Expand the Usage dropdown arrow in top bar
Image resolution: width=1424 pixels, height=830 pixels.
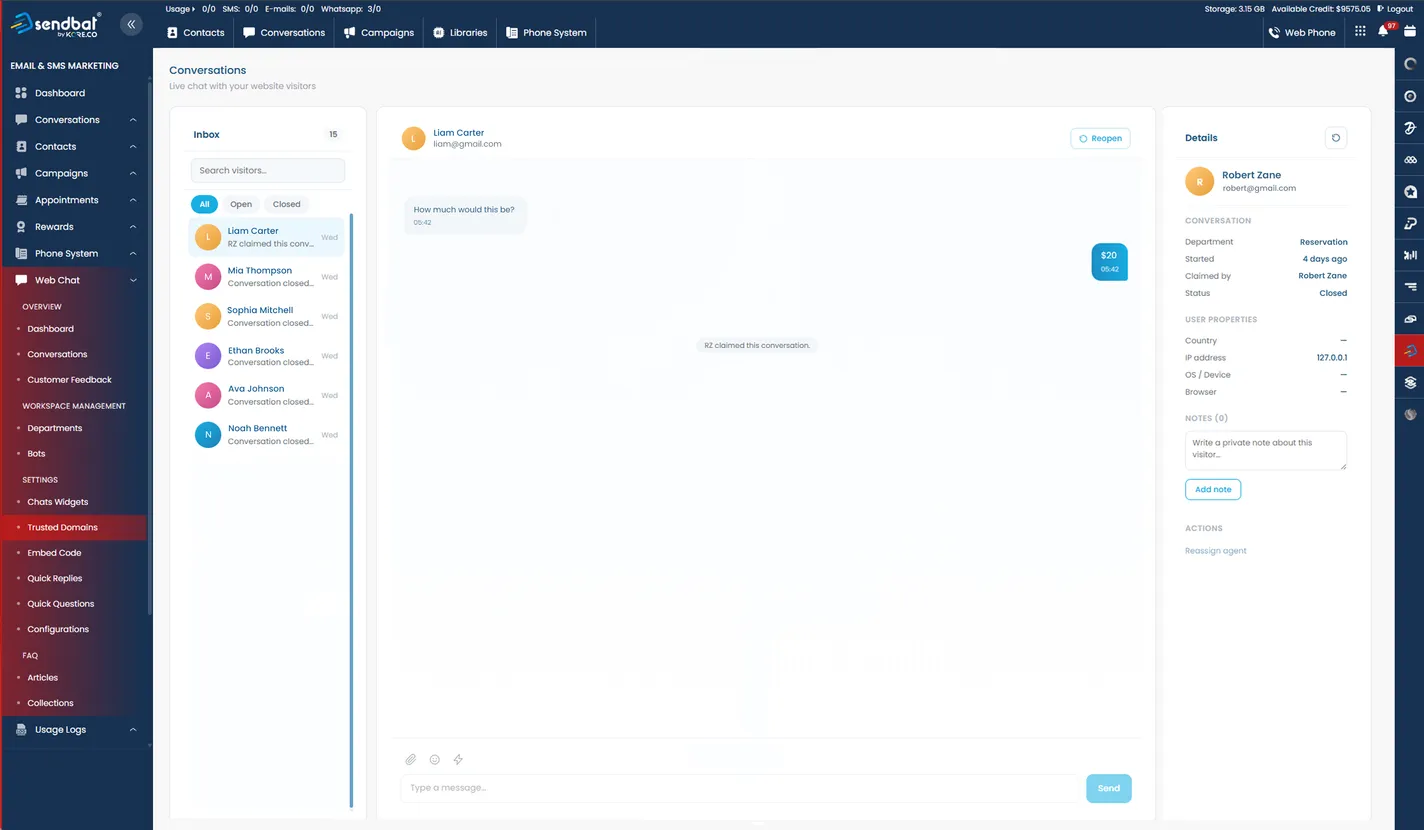195,9
